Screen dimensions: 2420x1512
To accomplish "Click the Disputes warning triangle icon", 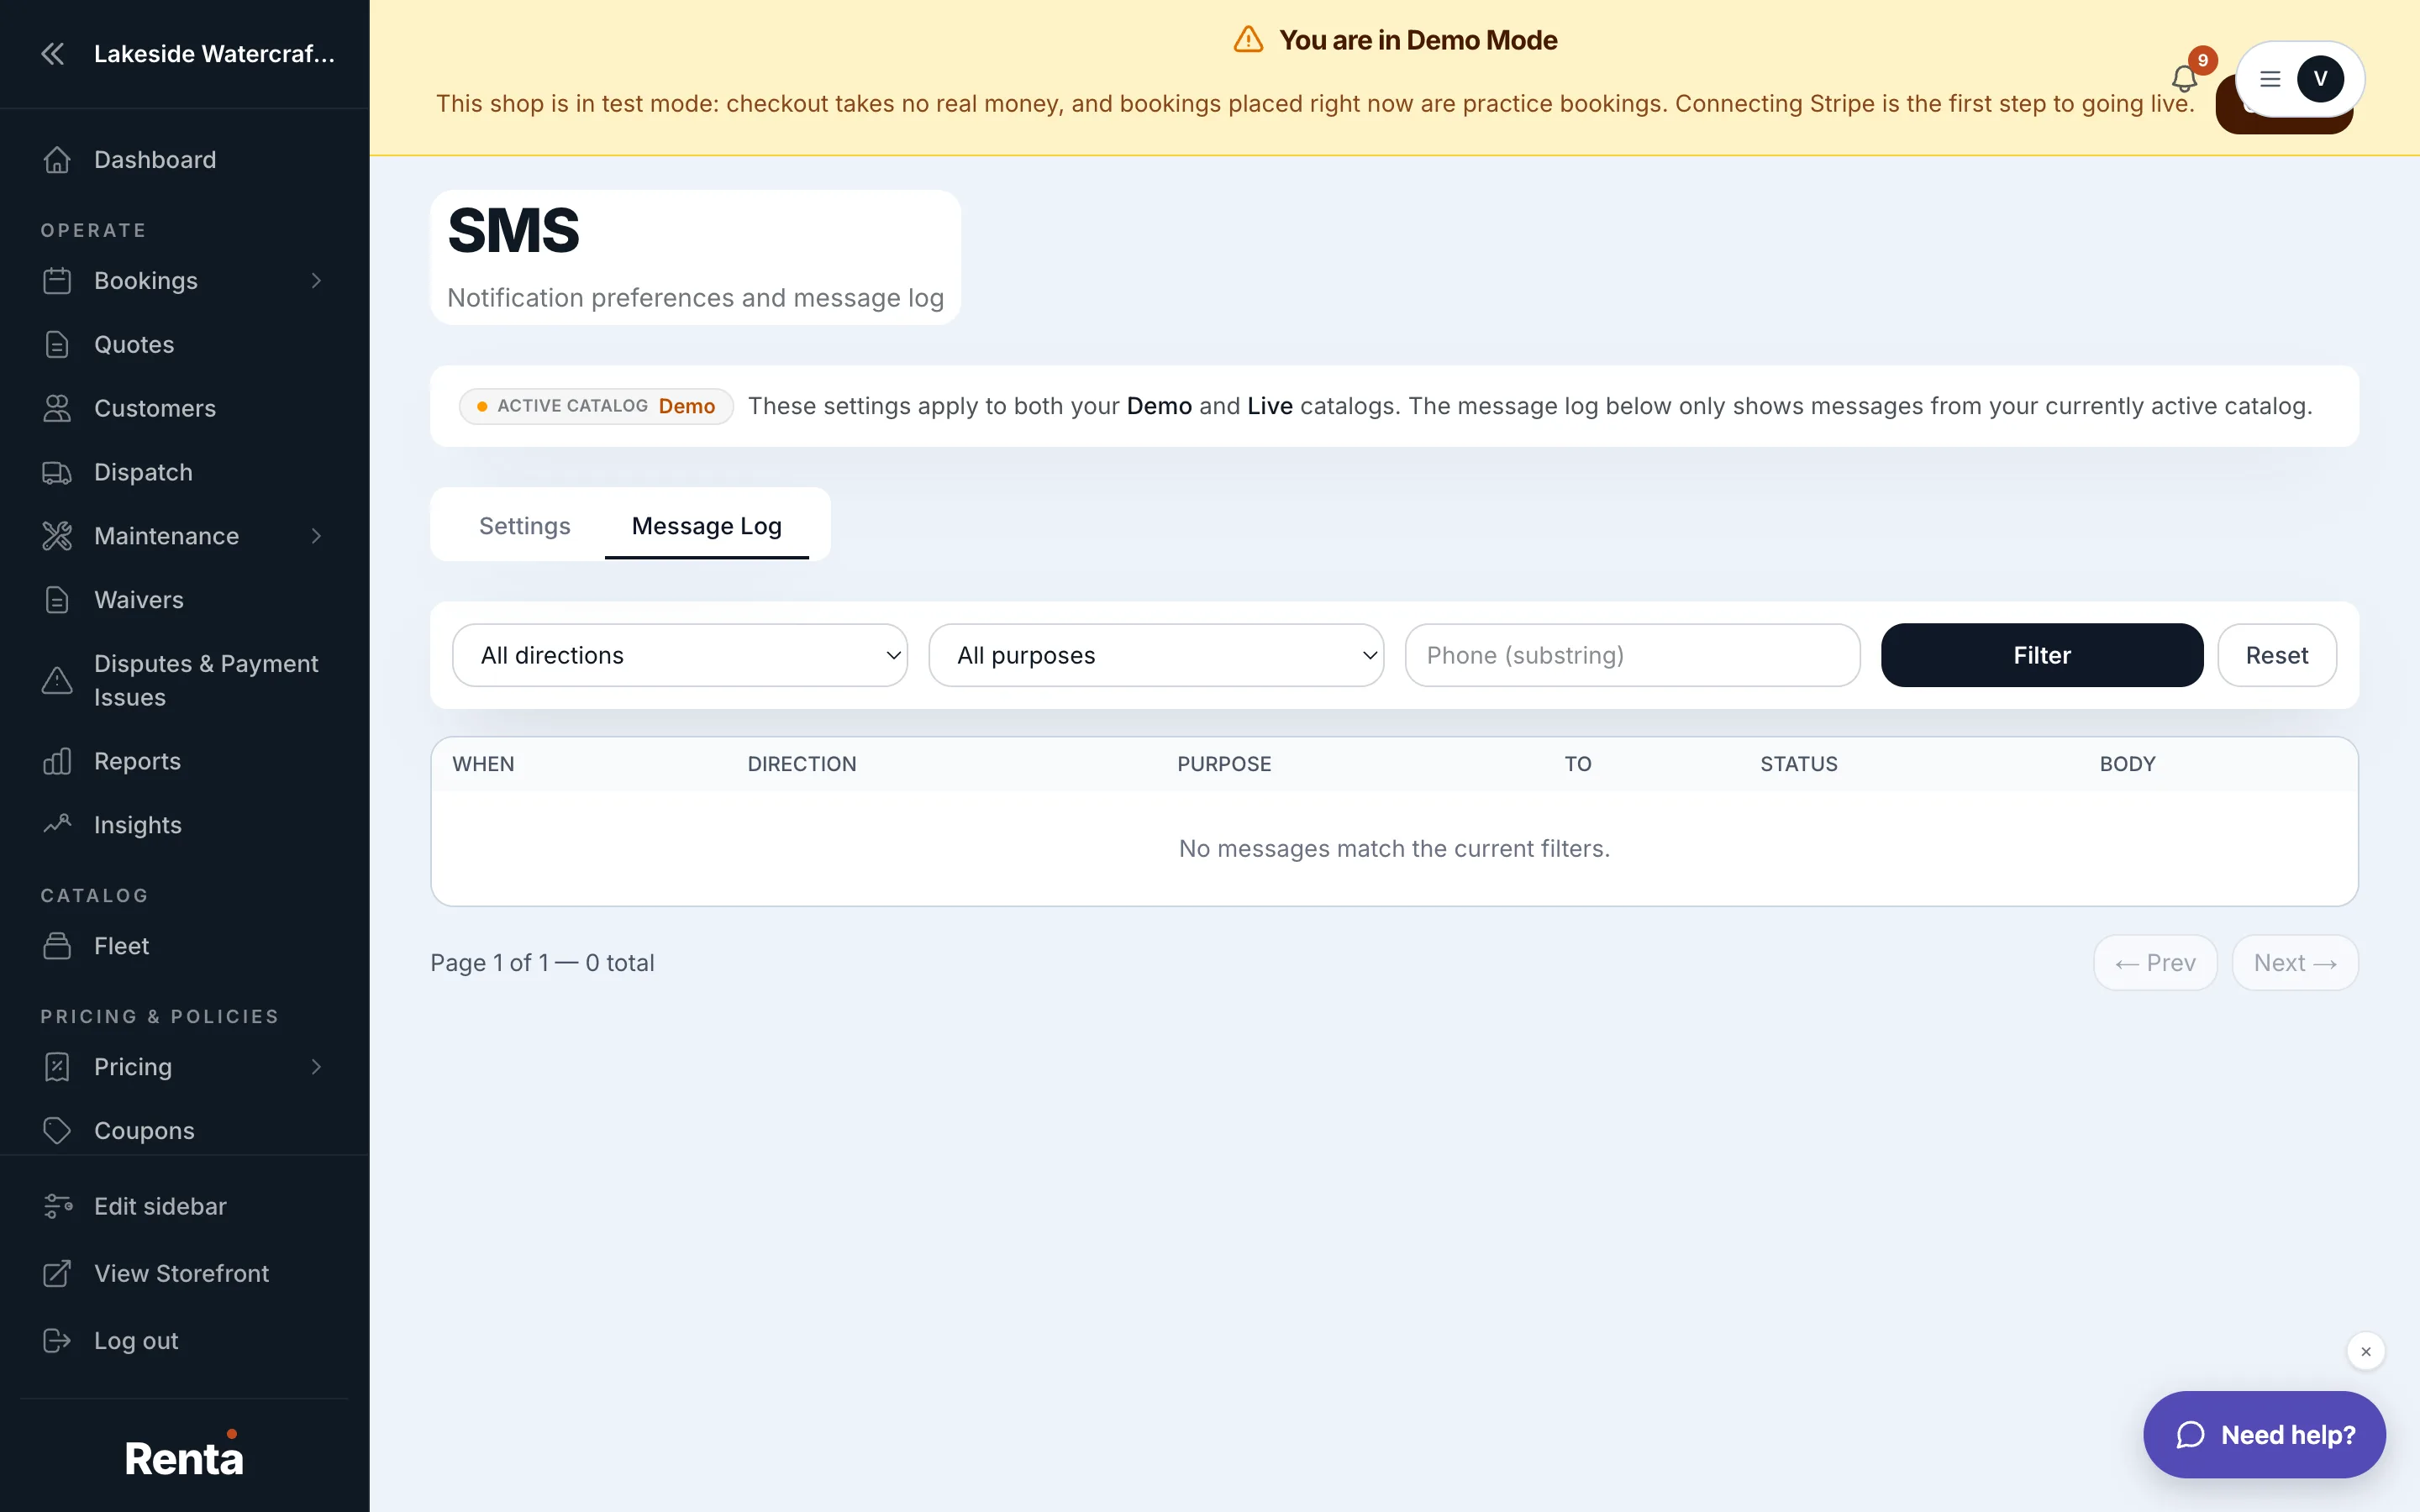I will point(57,681).
